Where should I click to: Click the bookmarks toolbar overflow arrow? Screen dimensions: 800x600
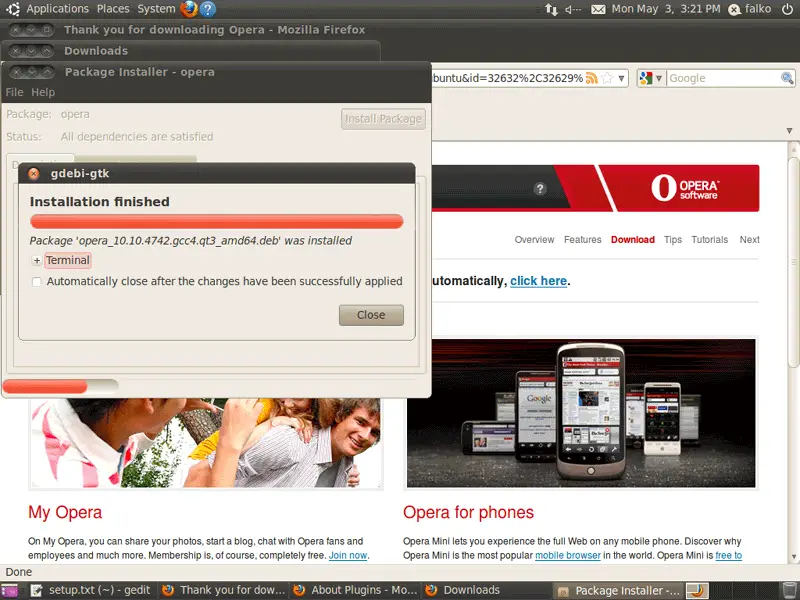pyautogui.click(x=789, y=131)
